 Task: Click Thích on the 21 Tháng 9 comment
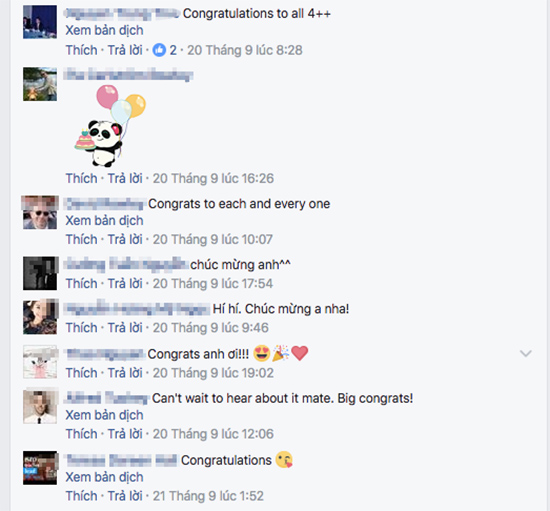point(81,496)
